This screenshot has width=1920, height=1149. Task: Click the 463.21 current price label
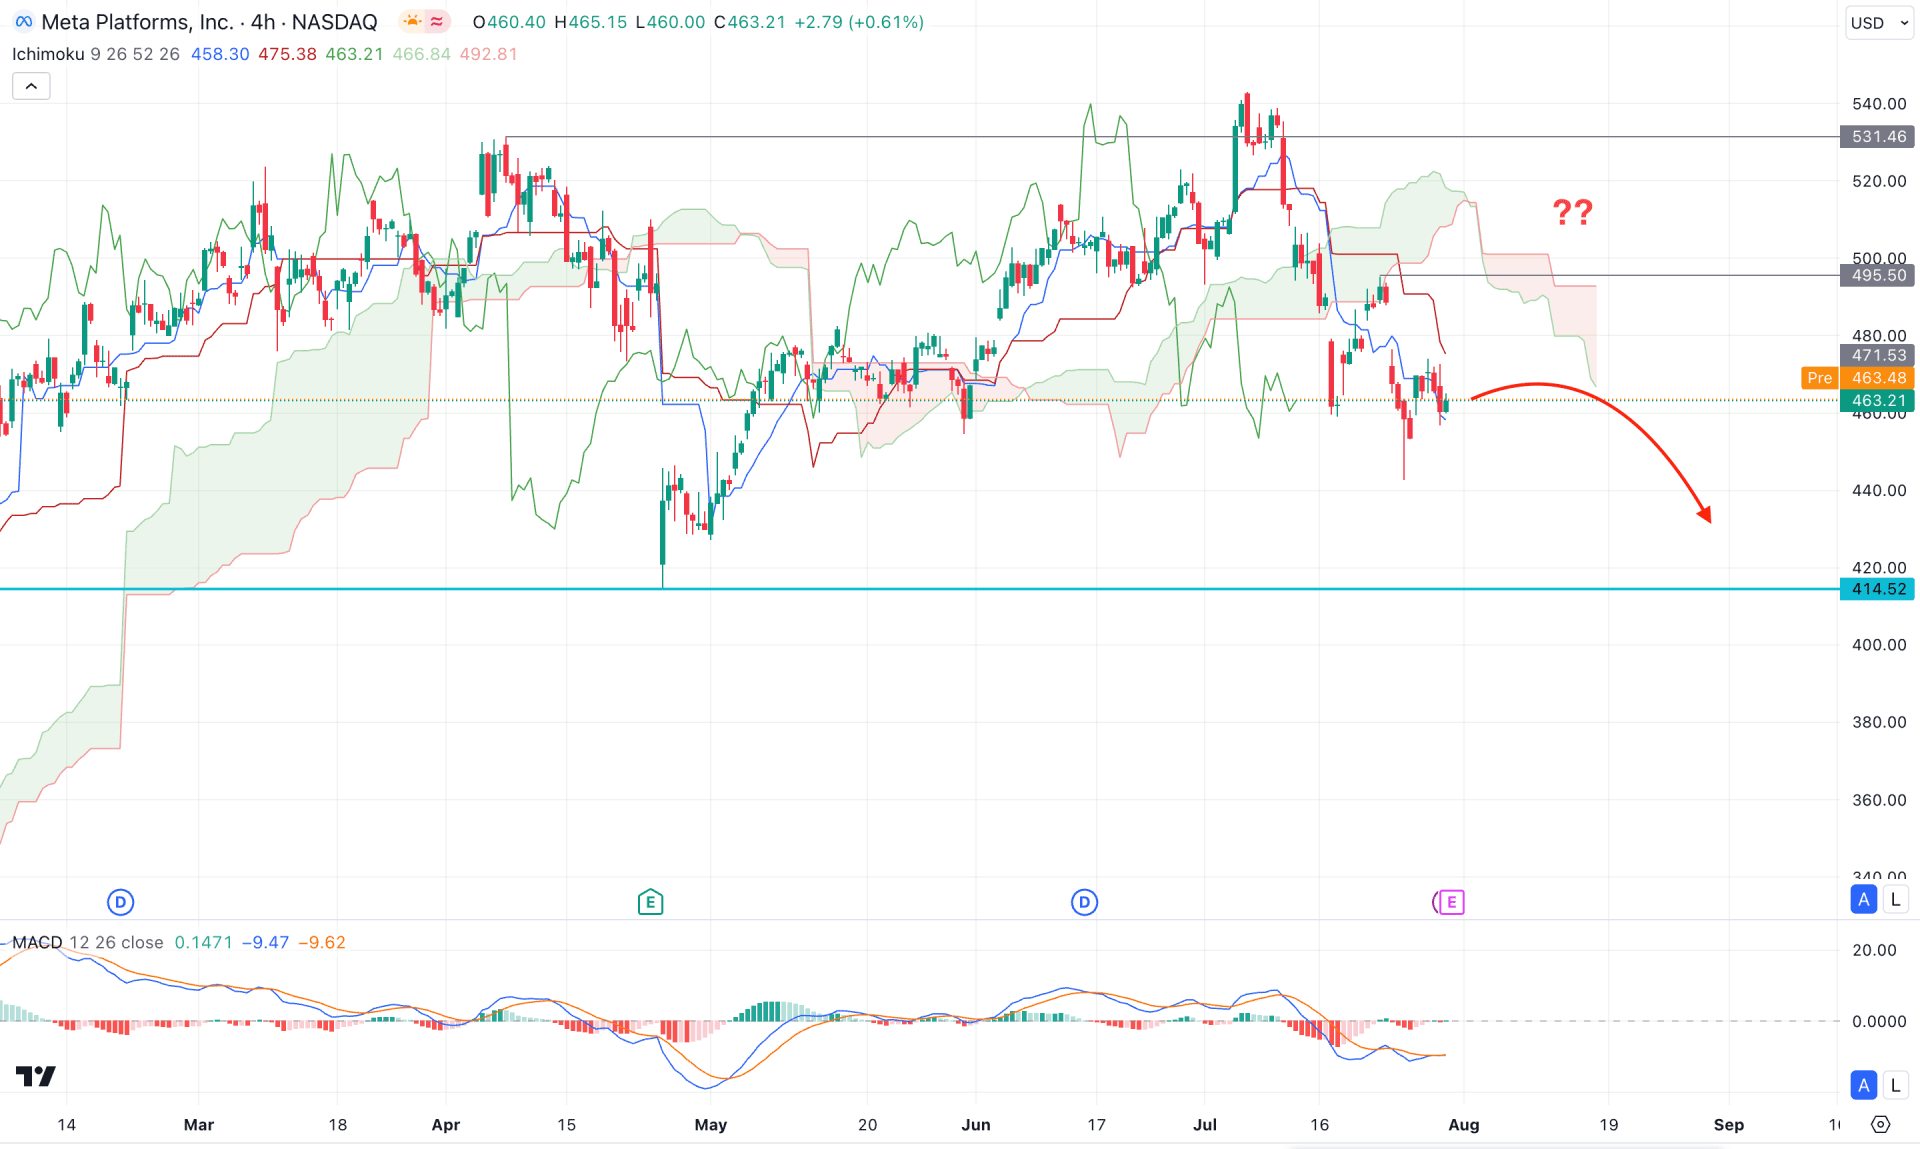pos(1877,400)
